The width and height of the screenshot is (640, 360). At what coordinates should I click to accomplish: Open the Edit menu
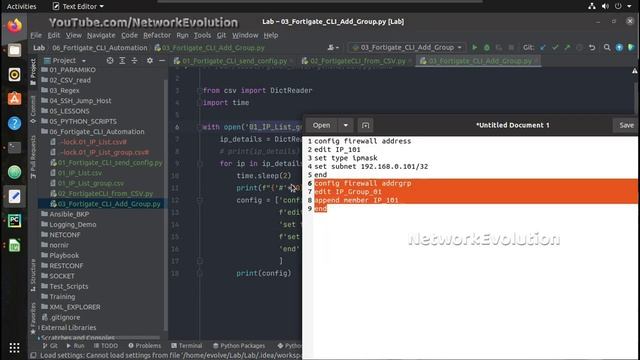click(53, 35)
